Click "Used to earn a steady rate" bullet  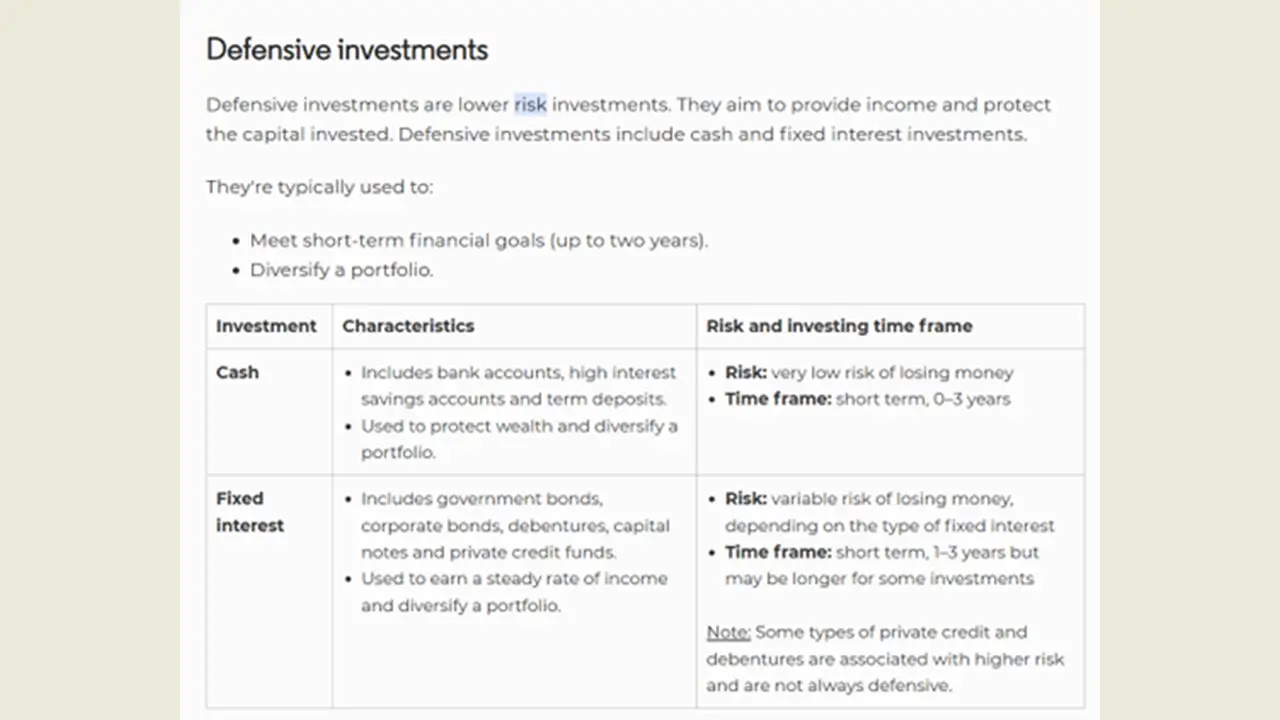tap(513, 579)
